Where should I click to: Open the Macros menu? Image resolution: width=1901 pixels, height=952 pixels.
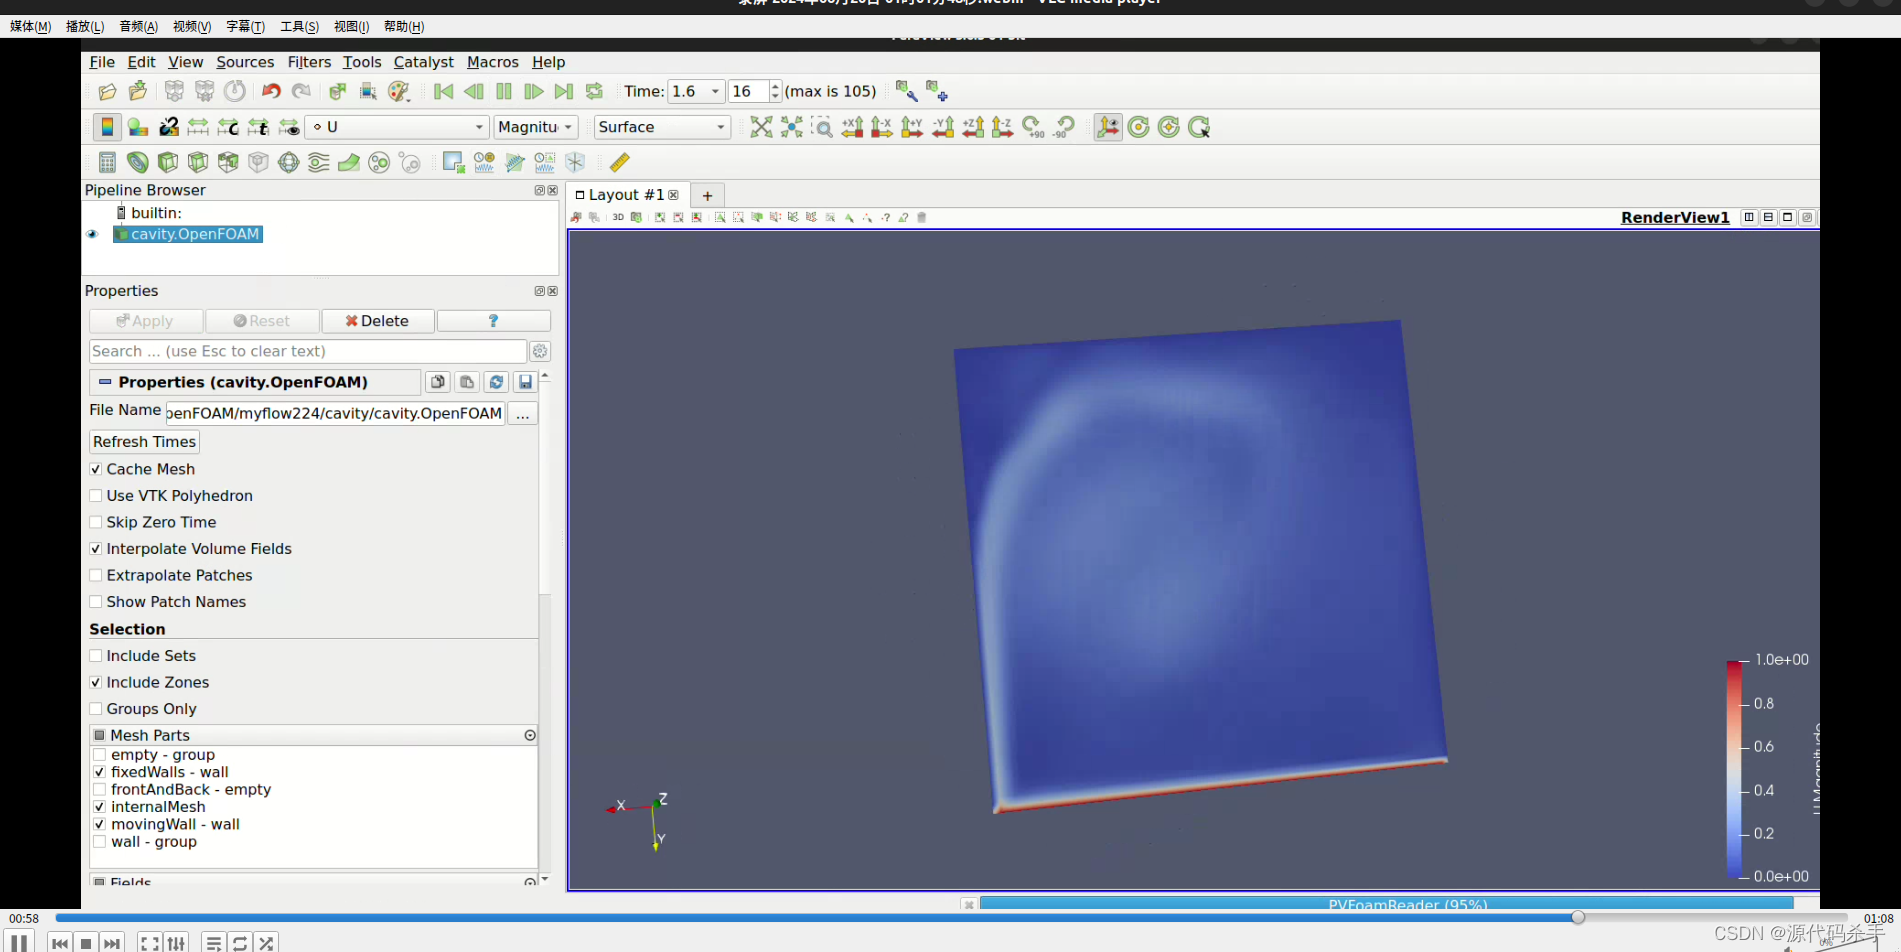click(493, 62)
